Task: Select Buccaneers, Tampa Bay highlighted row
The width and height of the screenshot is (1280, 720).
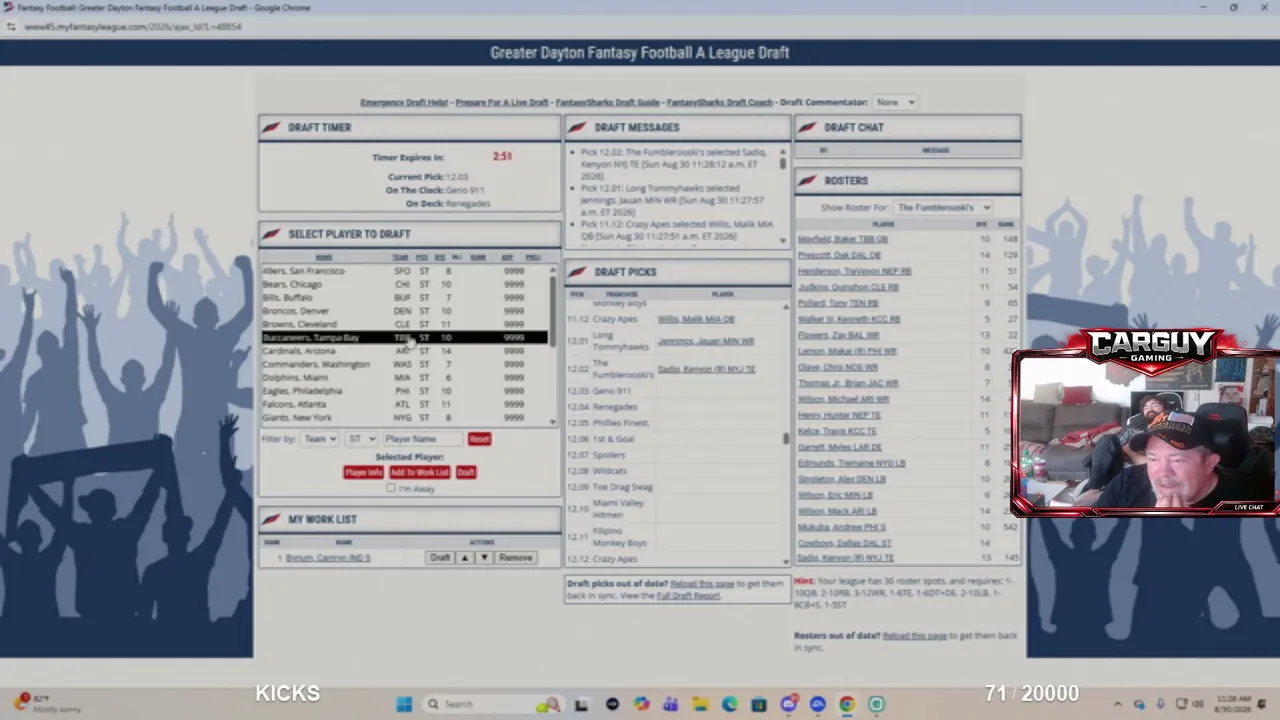Action: tap(404, 338)
